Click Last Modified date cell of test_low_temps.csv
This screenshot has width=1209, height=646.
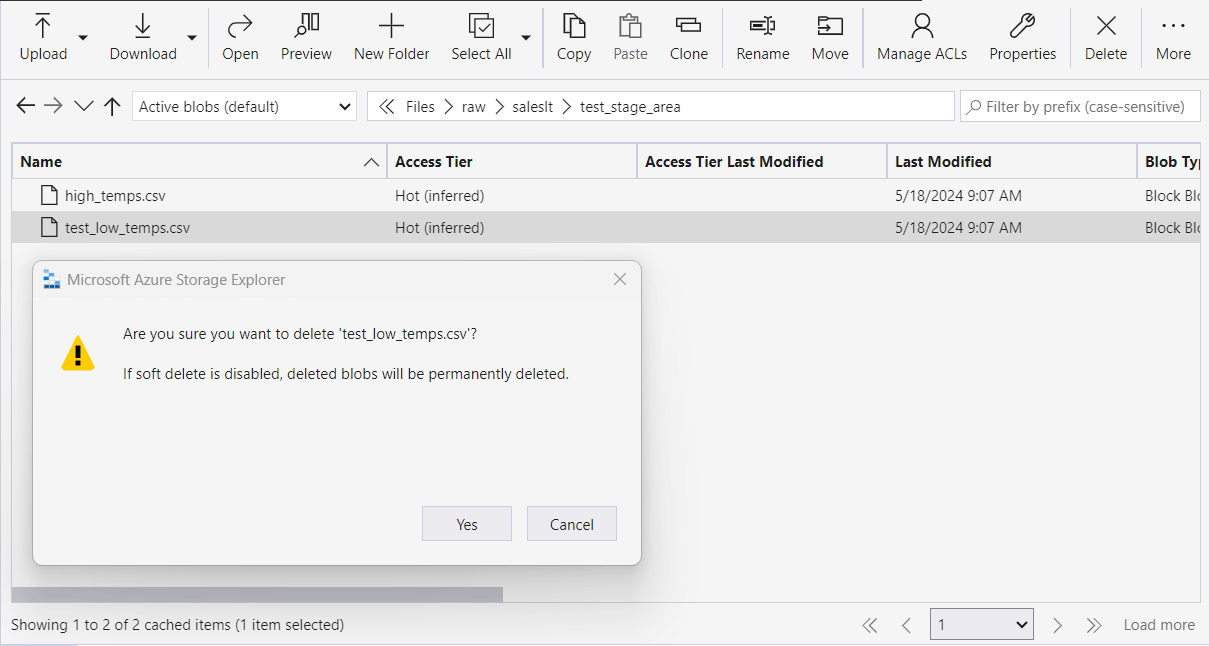click(958, 227)
